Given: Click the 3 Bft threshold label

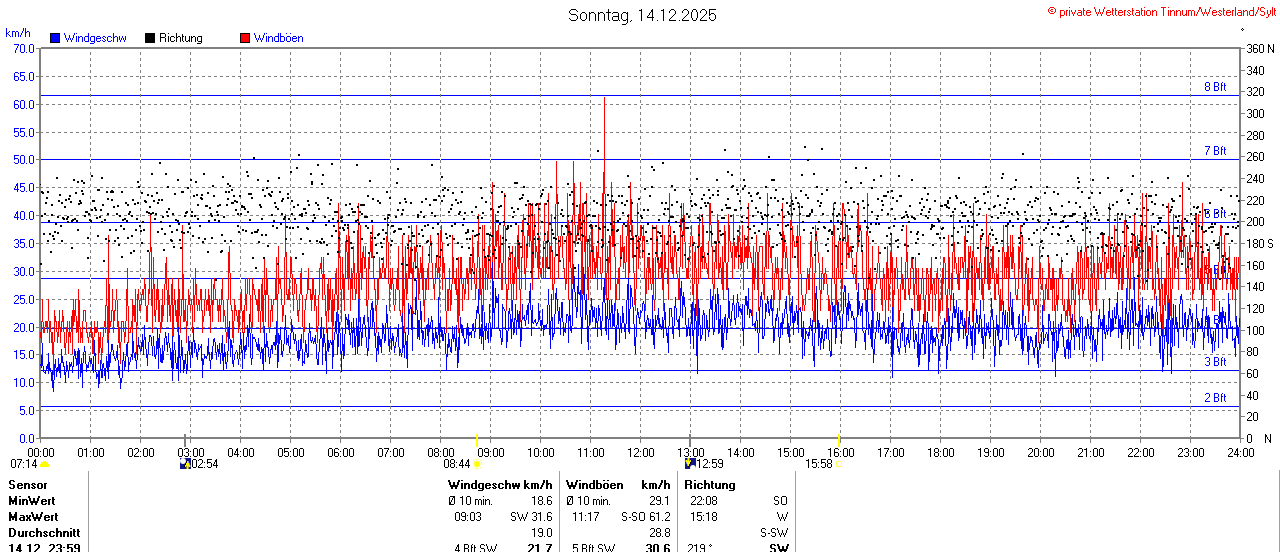Looking at the screenshot, I should 1215,362.
